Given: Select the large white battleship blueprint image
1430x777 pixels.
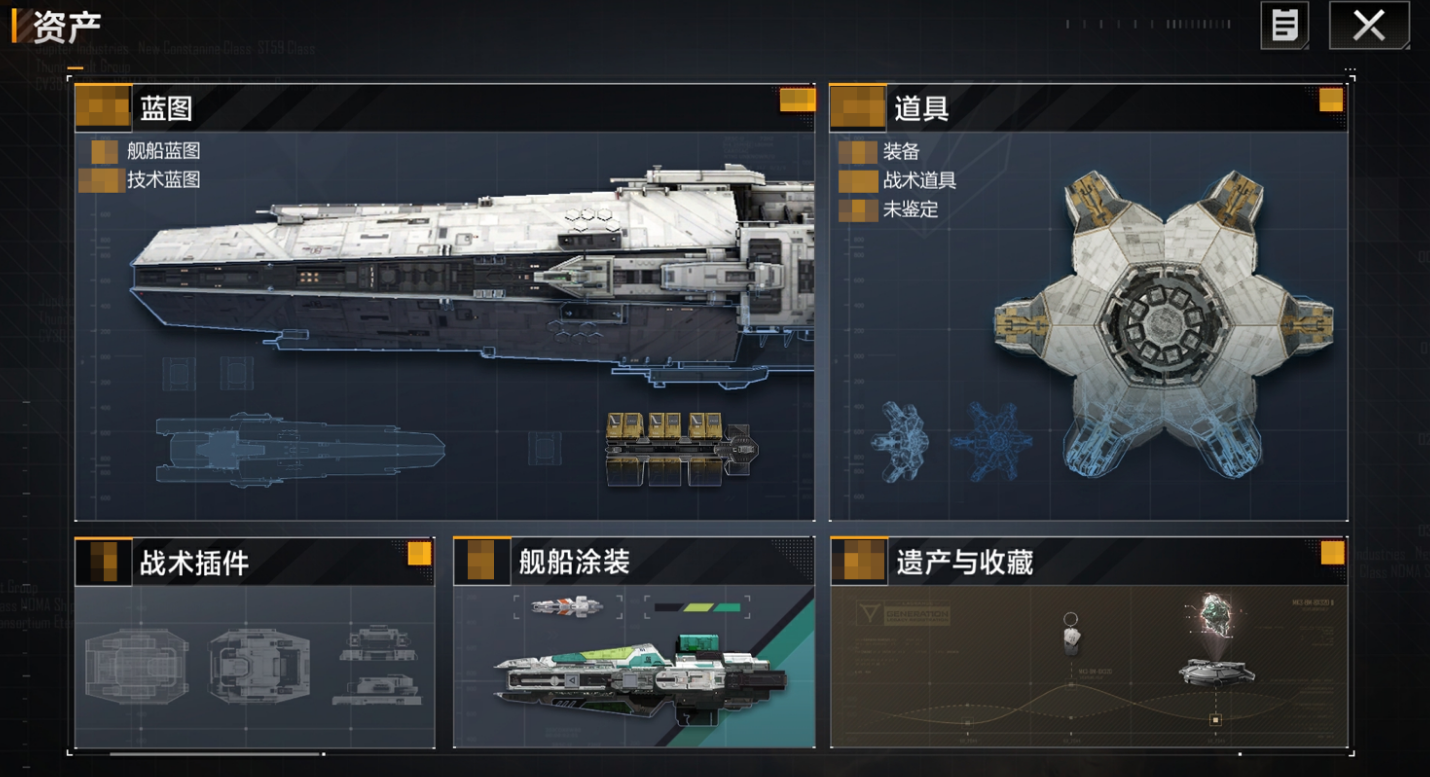Looking at the screenshot, I should click(x=472, y=275).
